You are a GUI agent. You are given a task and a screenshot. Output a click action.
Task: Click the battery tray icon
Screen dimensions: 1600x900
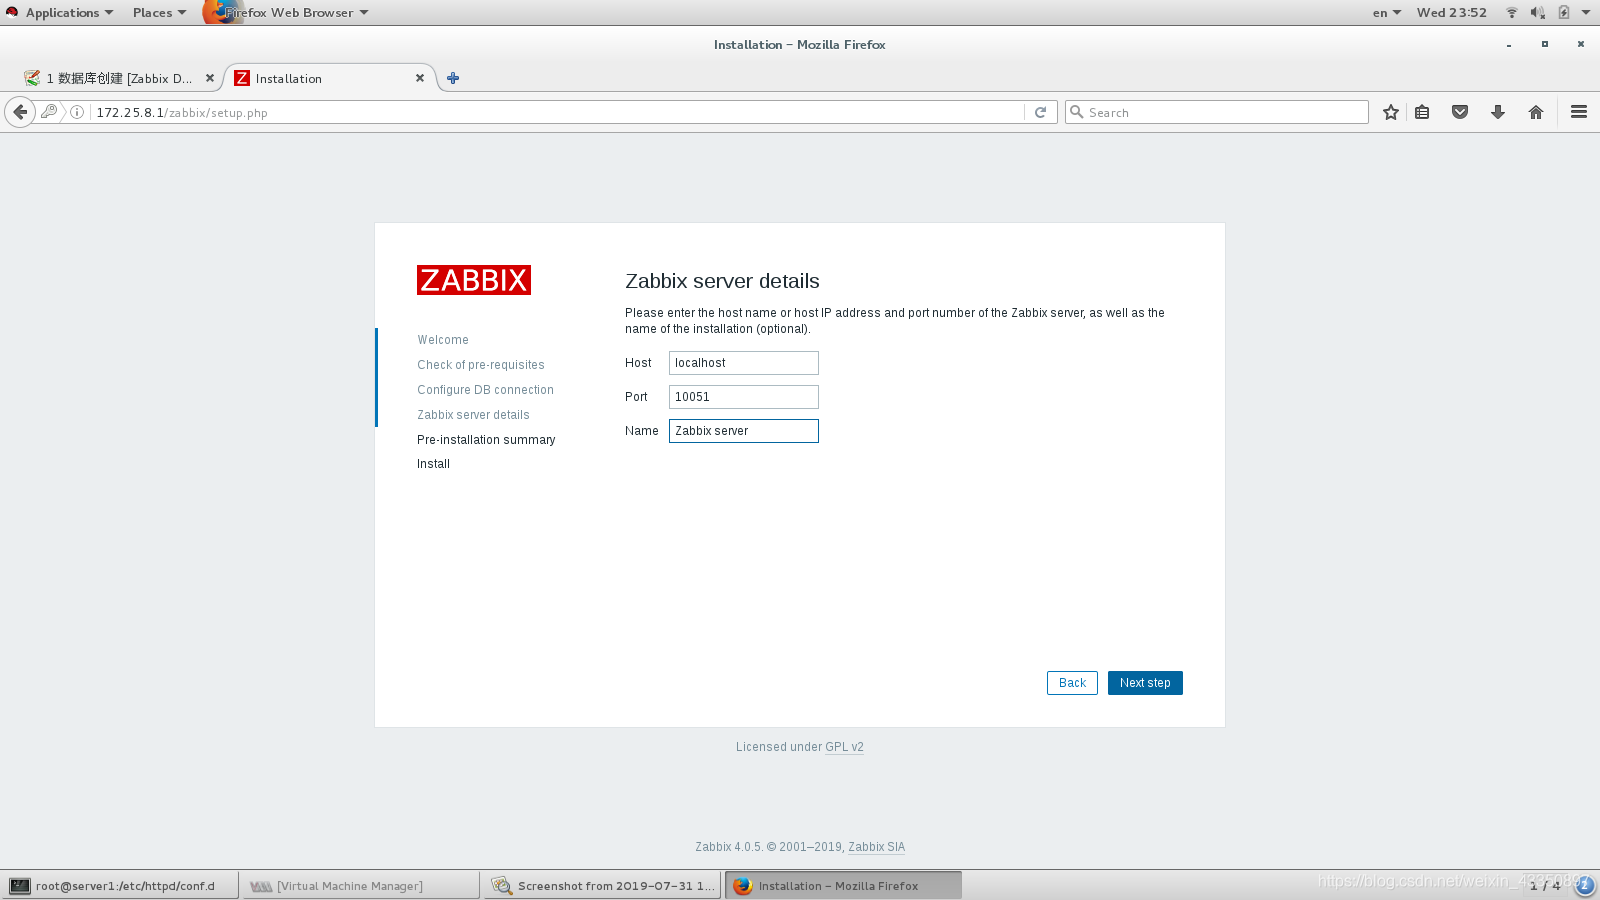(x=1563, y=13)
